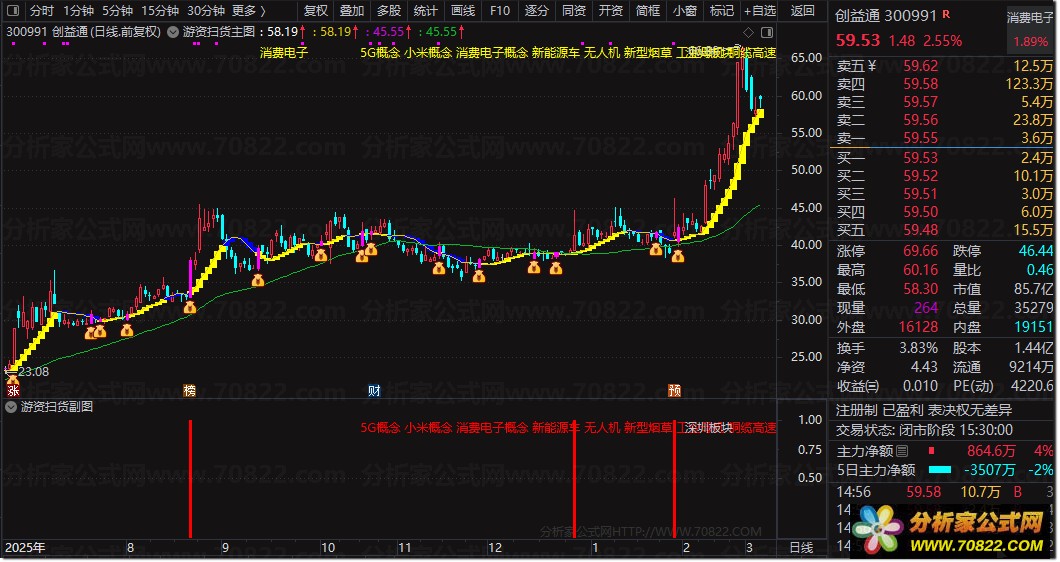Select the 1分钟 period tab
The width and height of the screenshot is (1060, 562).
pos(78,11)
